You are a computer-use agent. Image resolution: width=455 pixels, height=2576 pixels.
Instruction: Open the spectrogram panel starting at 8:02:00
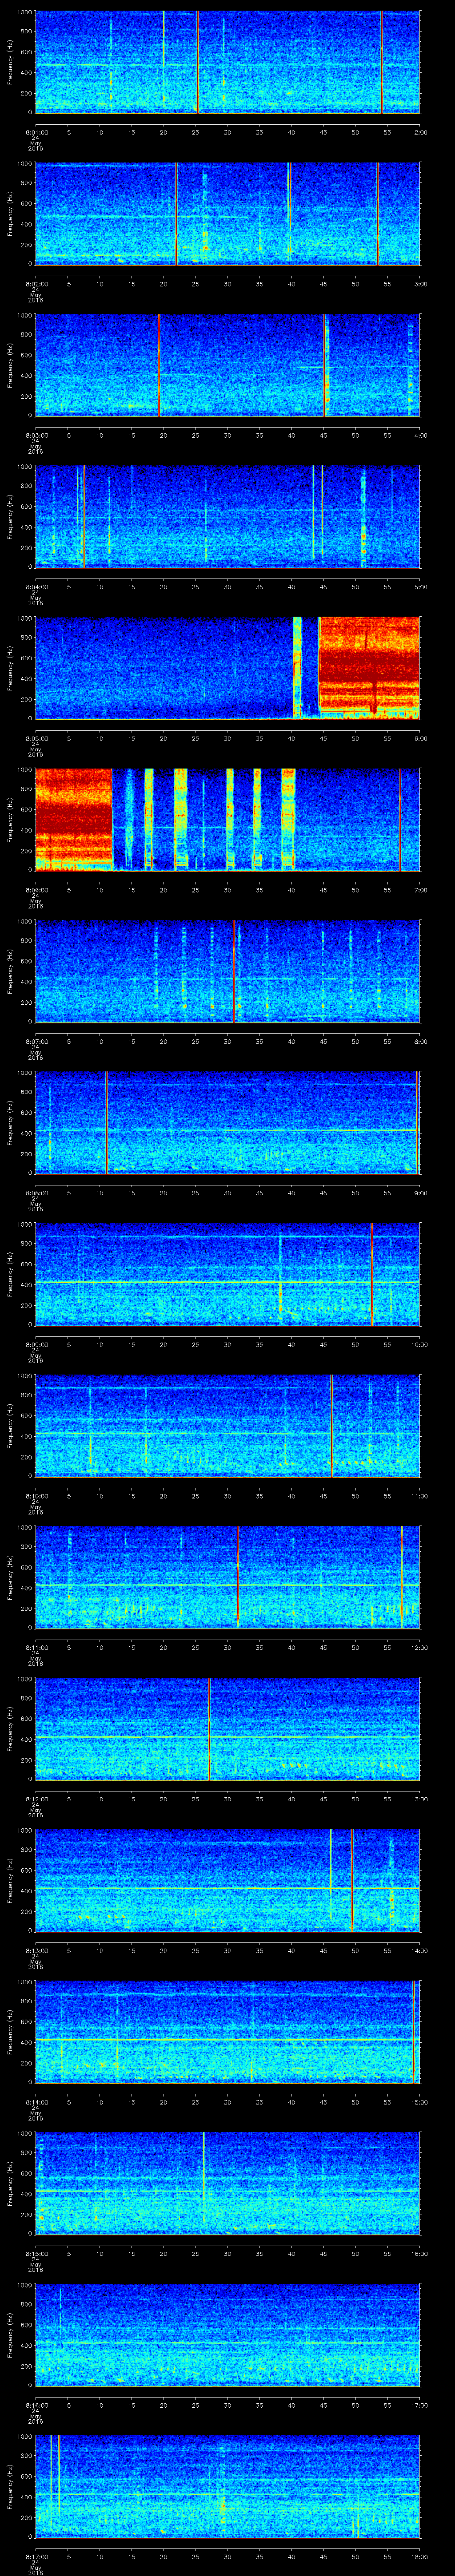228,214
